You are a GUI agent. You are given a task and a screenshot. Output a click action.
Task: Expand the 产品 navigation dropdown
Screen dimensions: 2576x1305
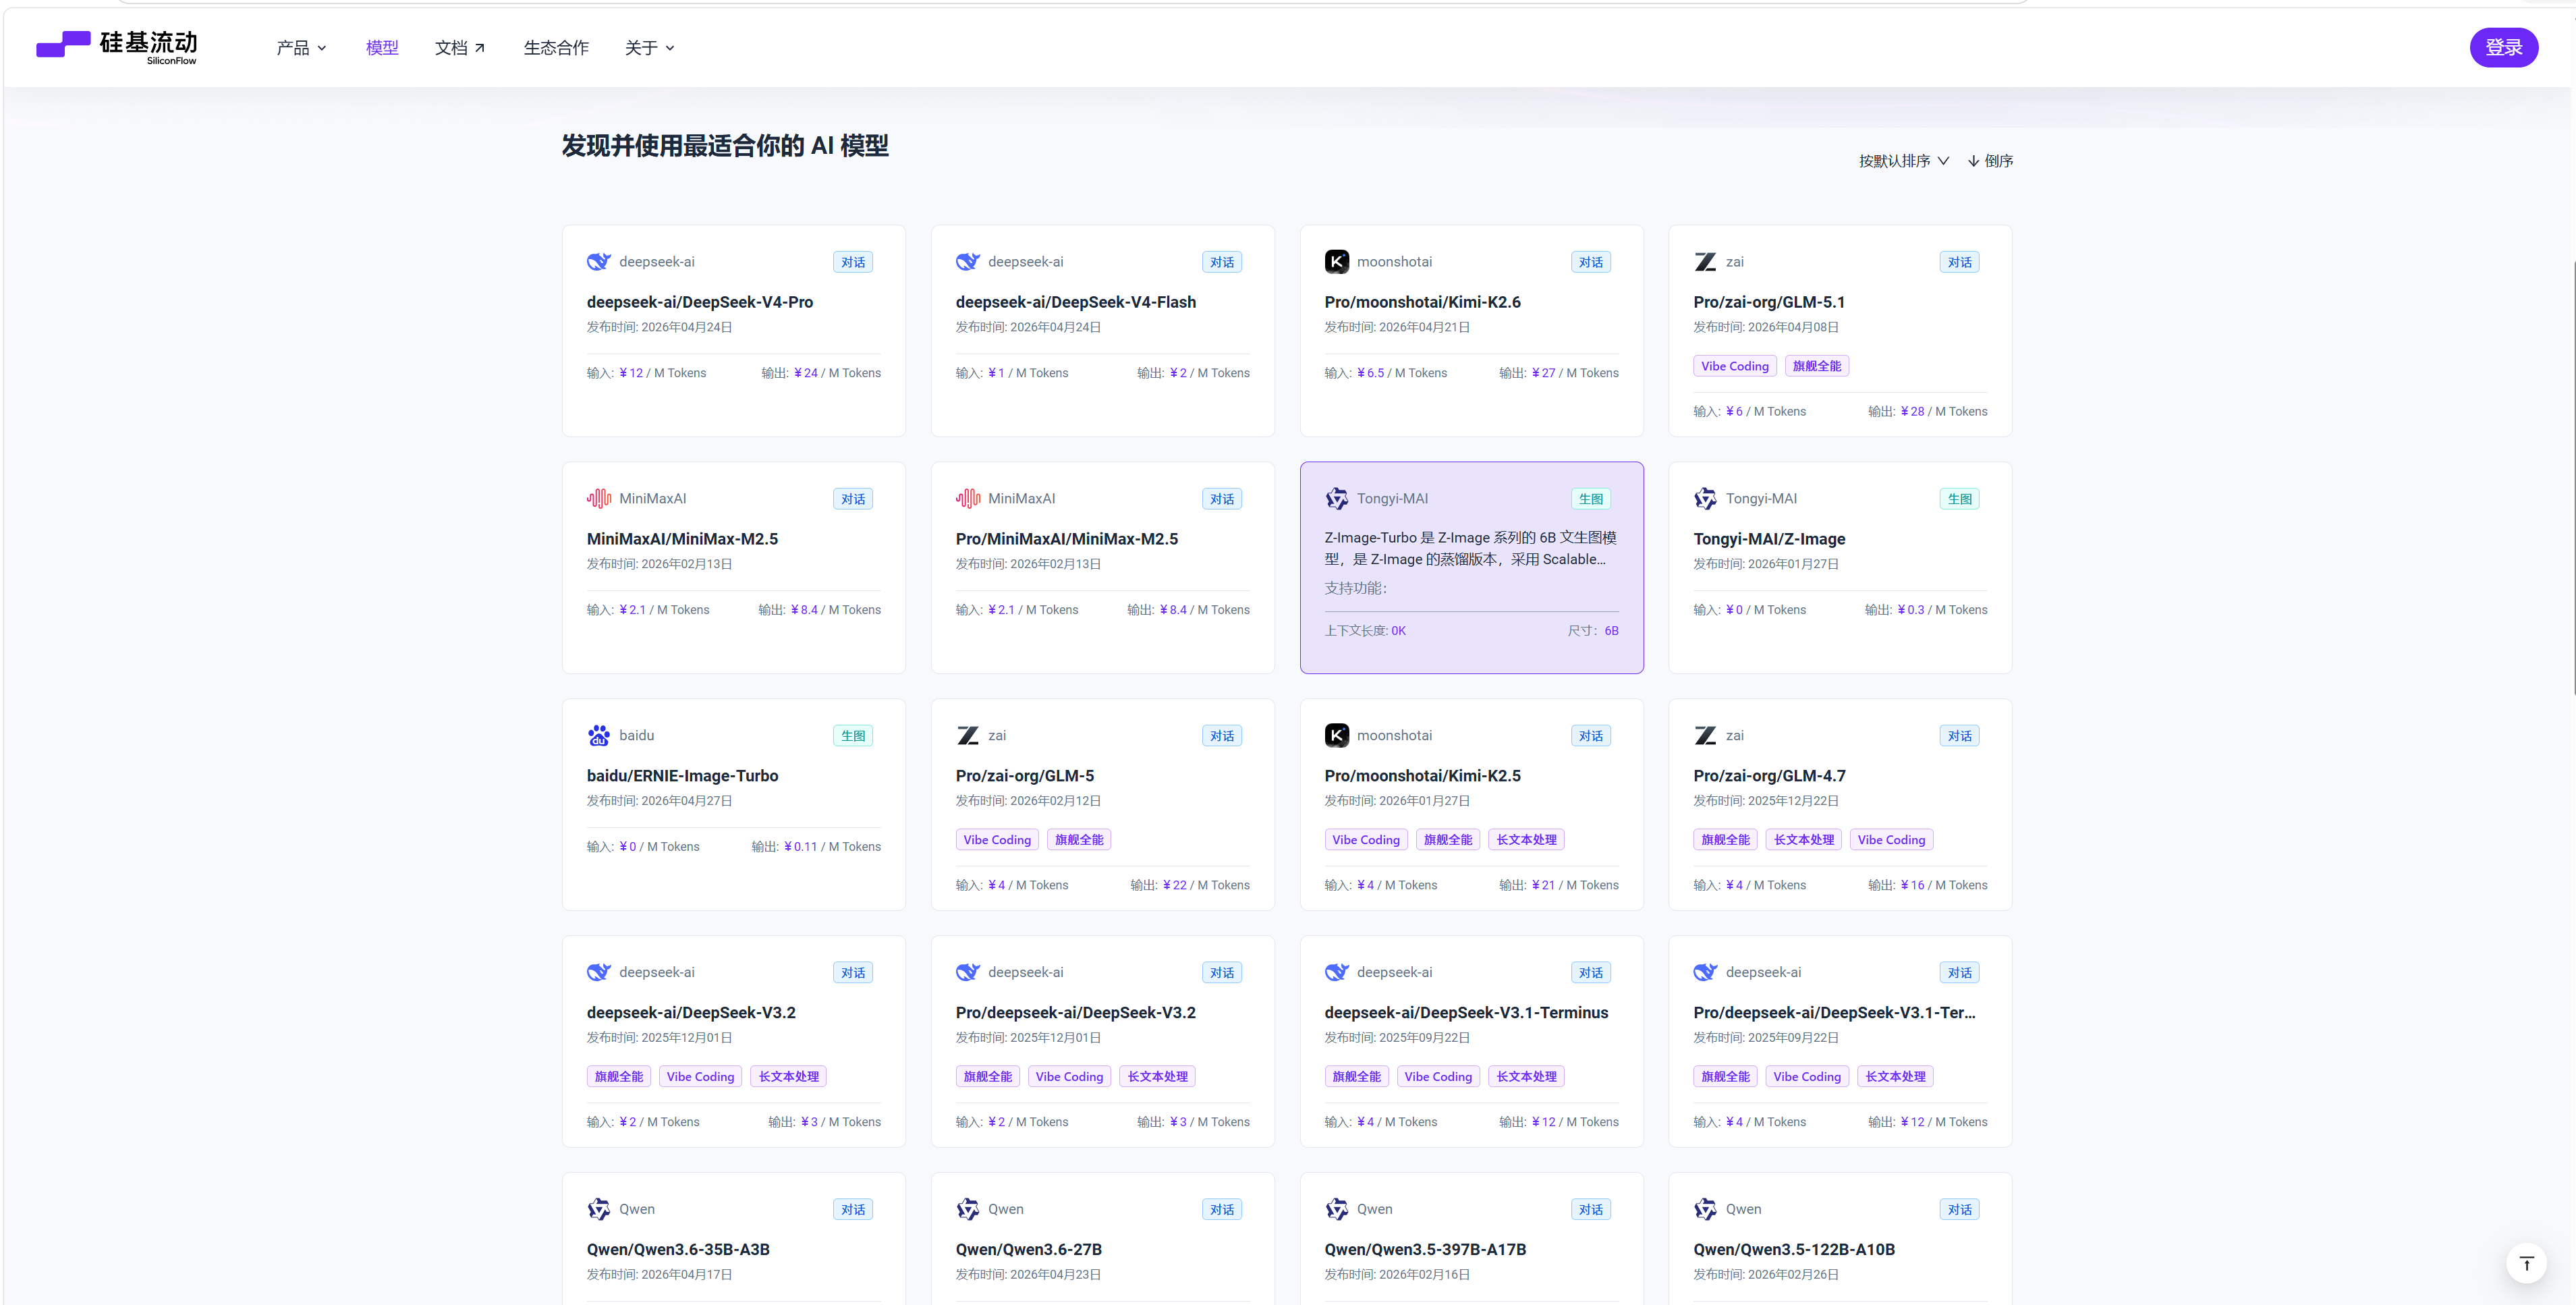[301, 48]
